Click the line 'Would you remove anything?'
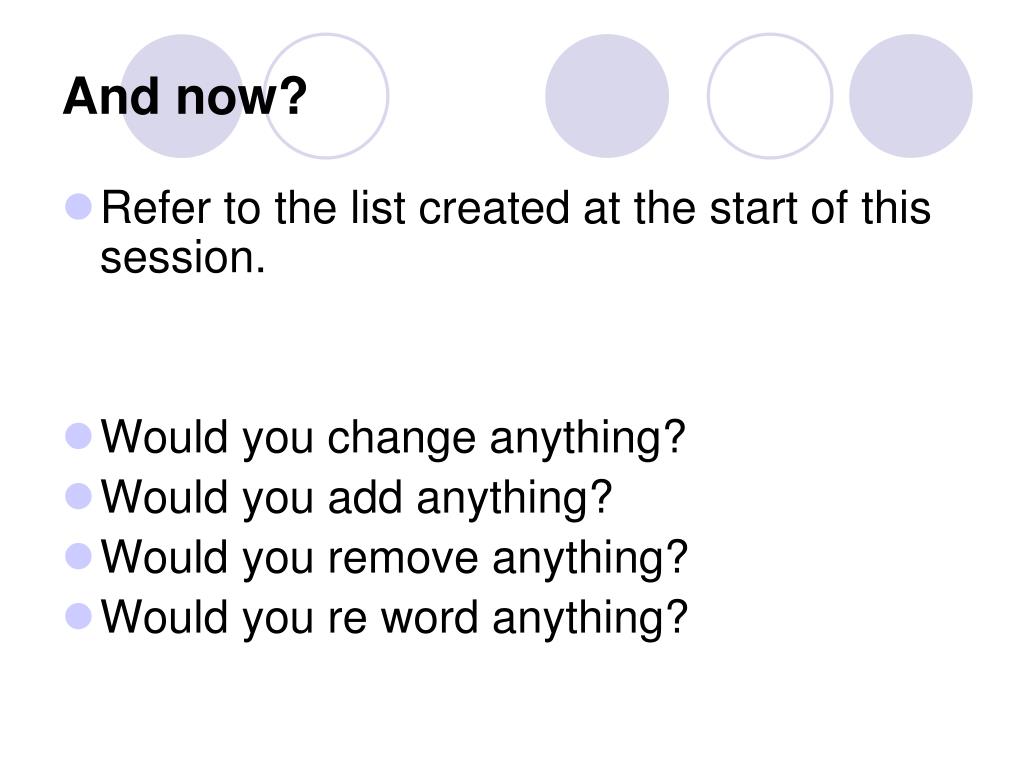The image size is (1024, 768). pyautogui.click(x=394, y=558)
